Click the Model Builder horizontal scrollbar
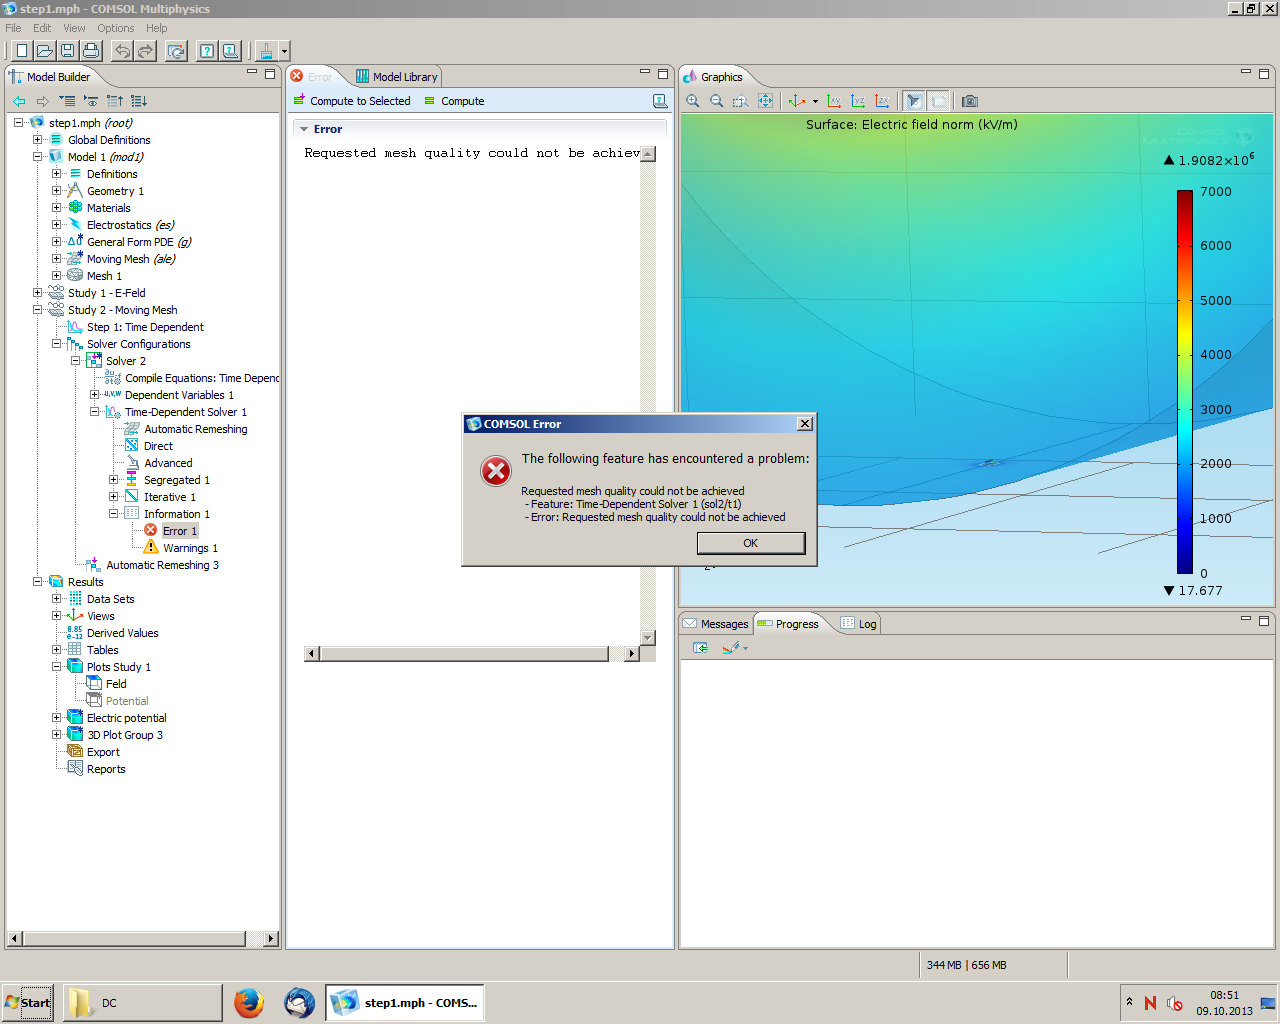The image size is (1280, 1024). 143,939
